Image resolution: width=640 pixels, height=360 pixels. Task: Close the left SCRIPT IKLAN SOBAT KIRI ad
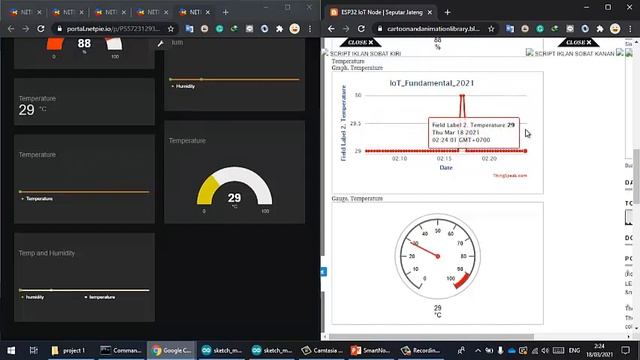pyautogui.click(x=360, y=42)
